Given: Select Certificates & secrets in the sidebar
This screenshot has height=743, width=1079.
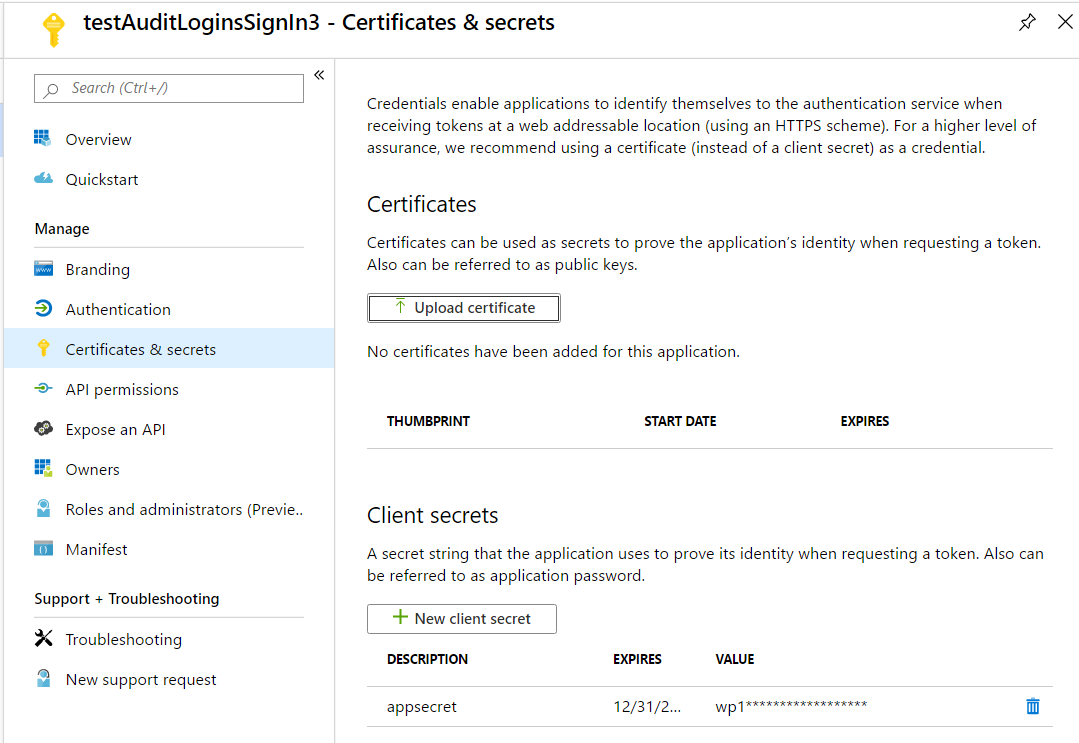Looking at the screenshot, I should pos(169,349).
